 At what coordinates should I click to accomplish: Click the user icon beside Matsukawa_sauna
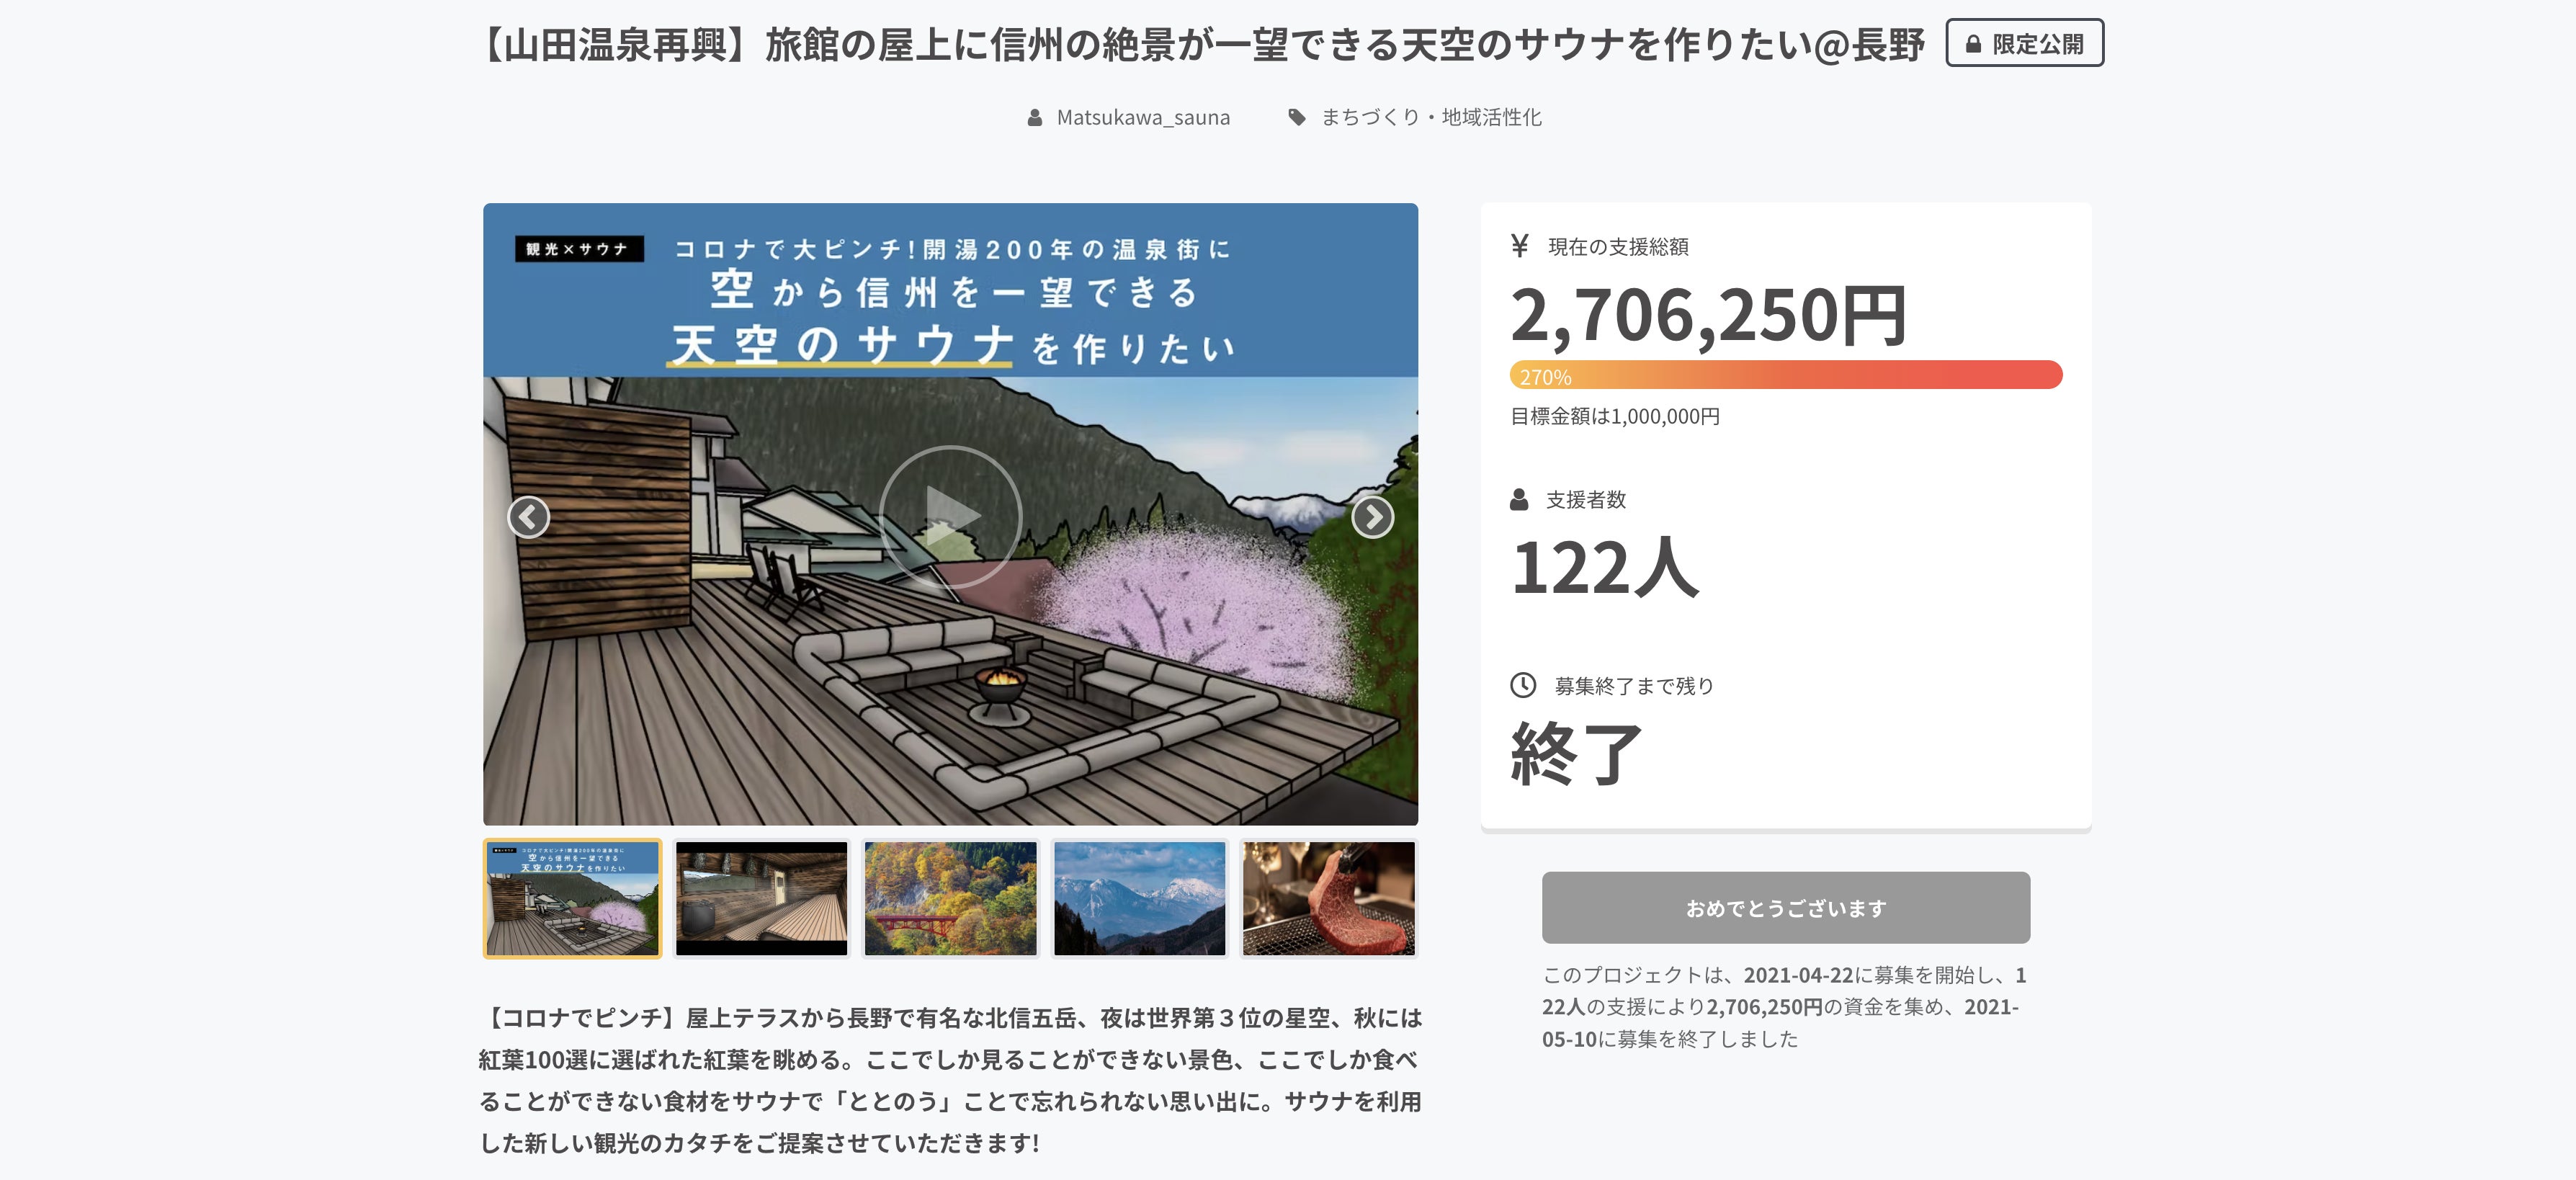[x=1035, y=118]
